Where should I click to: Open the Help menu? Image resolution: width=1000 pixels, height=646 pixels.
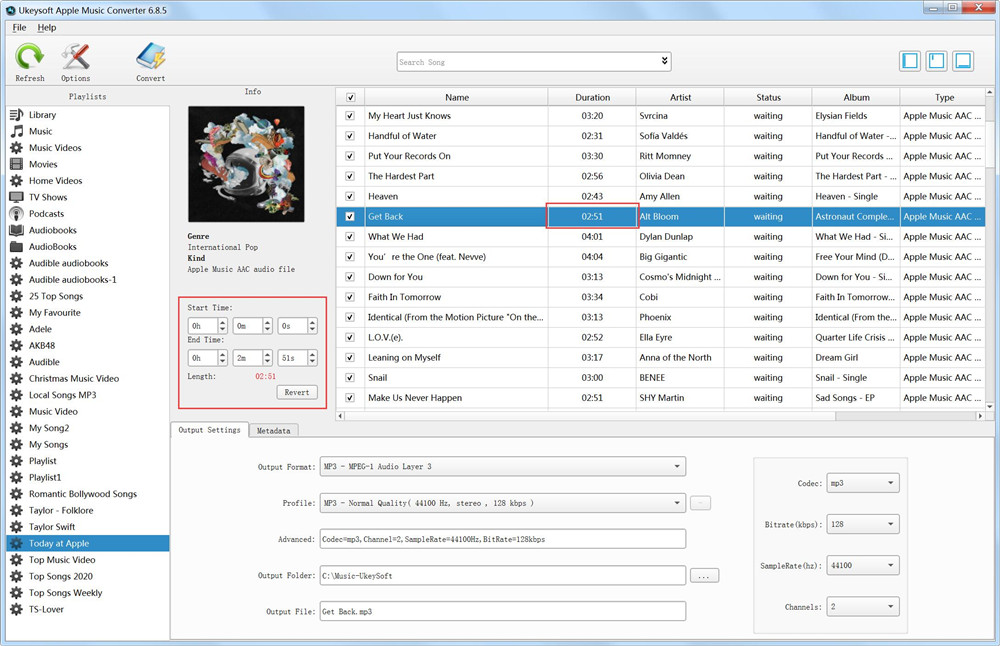pyautogui.click(x=47, y=27)
